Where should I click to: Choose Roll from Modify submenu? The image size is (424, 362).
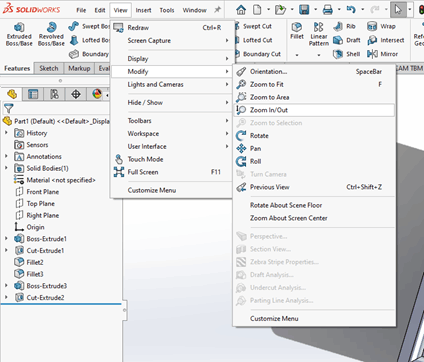tap(314, 161)
